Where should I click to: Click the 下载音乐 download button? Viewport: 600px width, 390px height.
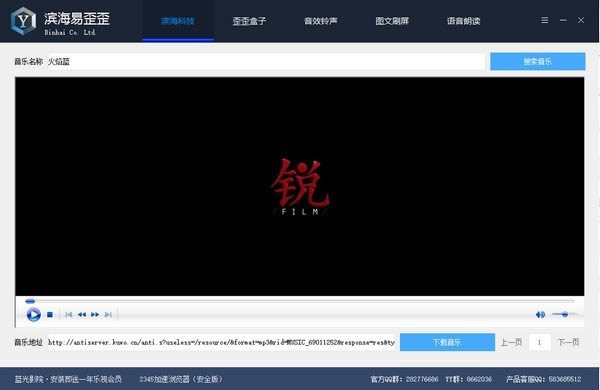coord(447,342)
